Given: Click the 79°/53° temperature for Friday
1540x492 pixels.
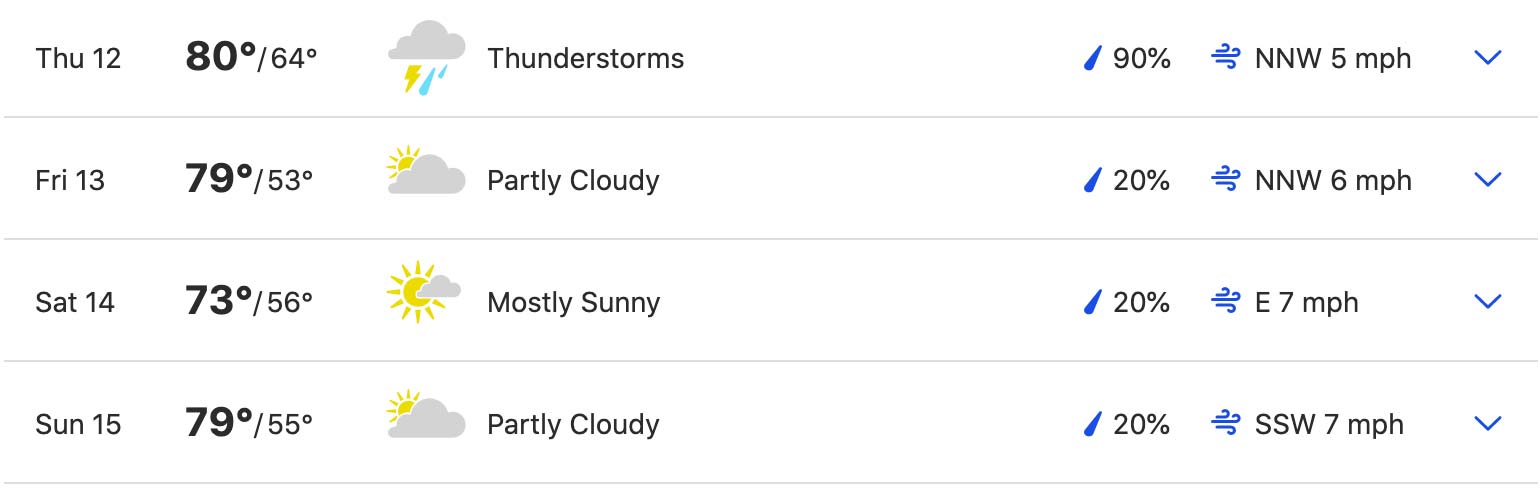Looking at the screenshot, I should (x=249, y=180).
